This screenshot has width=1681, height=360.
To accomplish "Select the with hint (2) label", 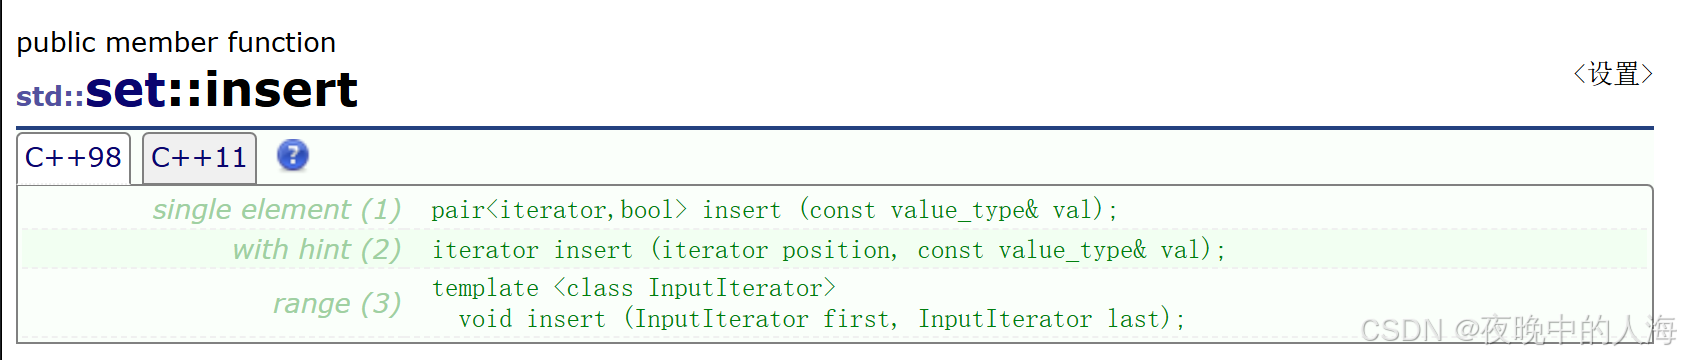I will pos(316,249).
